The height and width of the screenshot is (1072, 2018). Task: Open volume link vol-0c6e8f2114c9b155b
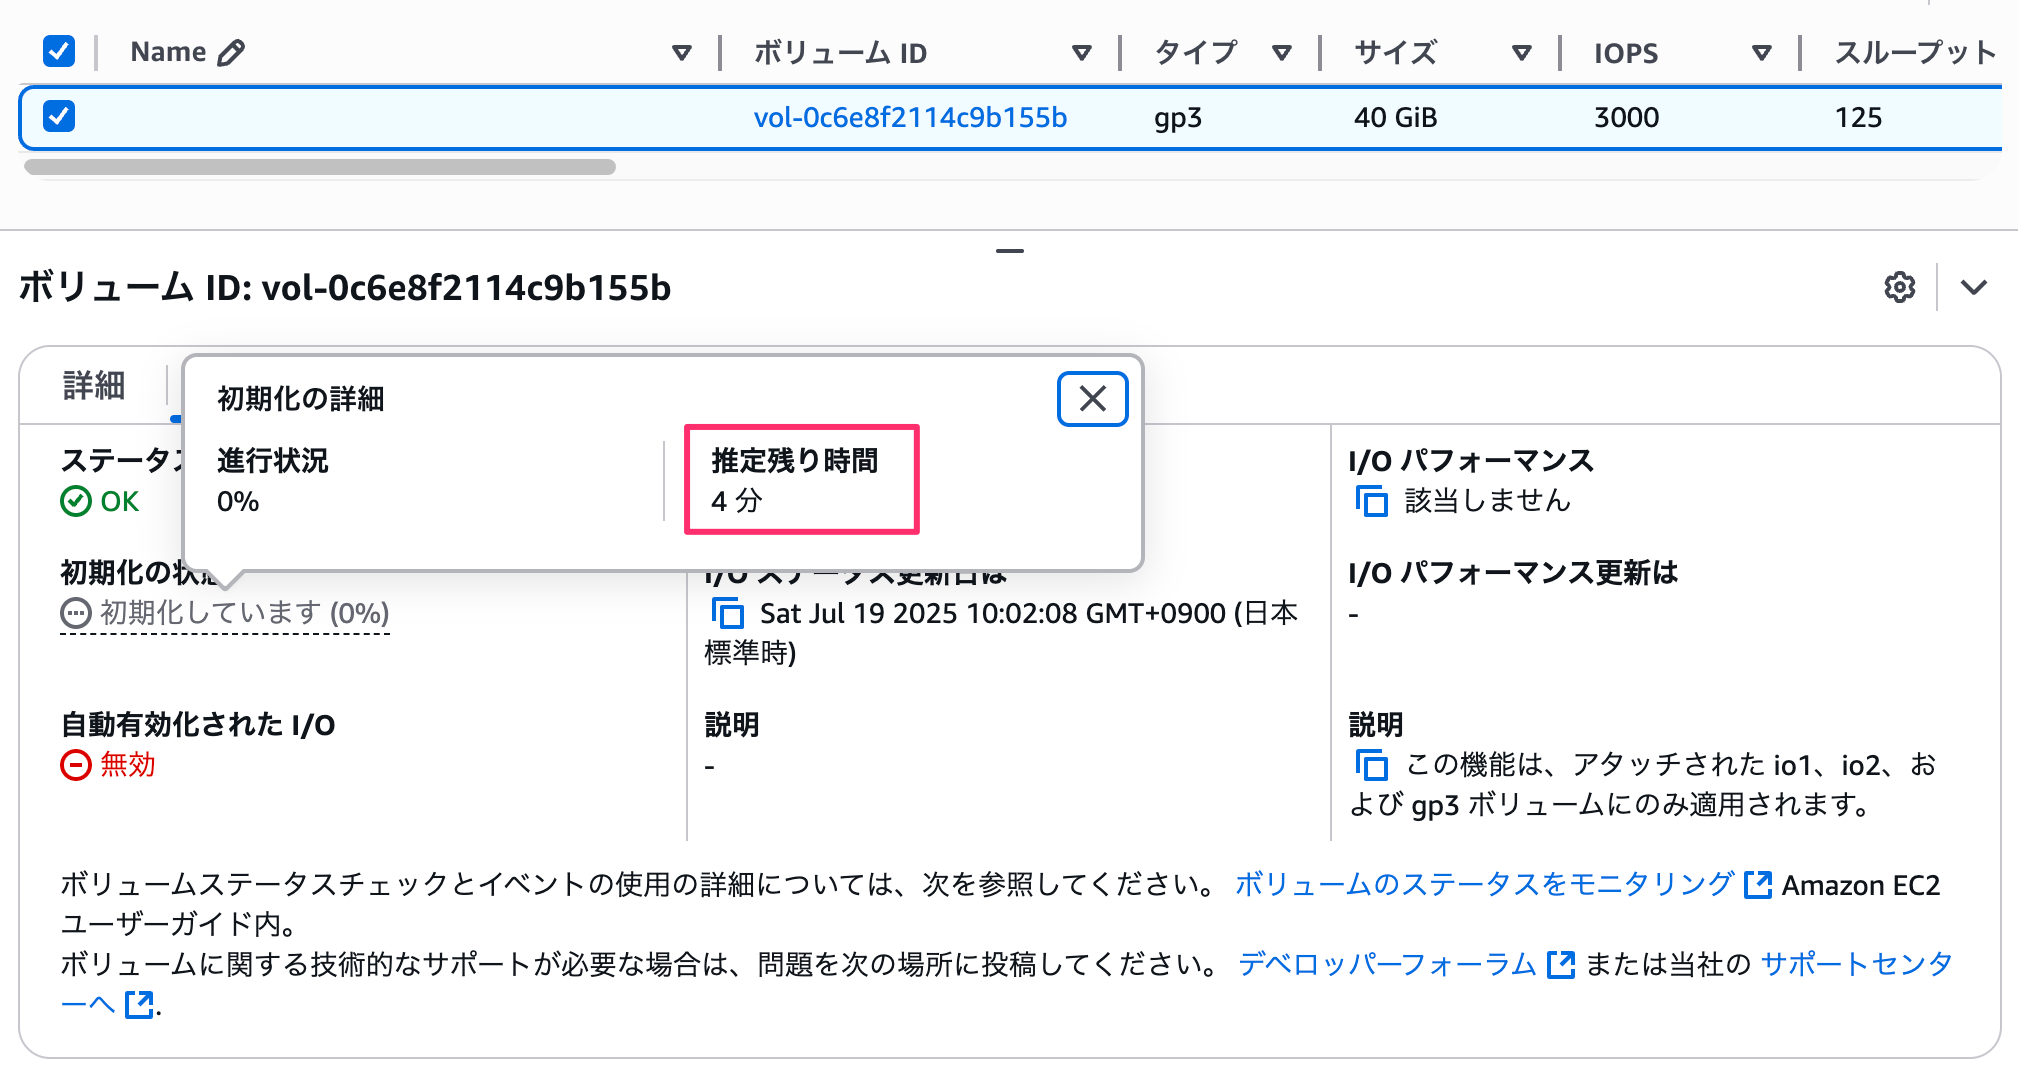point(910,117)
